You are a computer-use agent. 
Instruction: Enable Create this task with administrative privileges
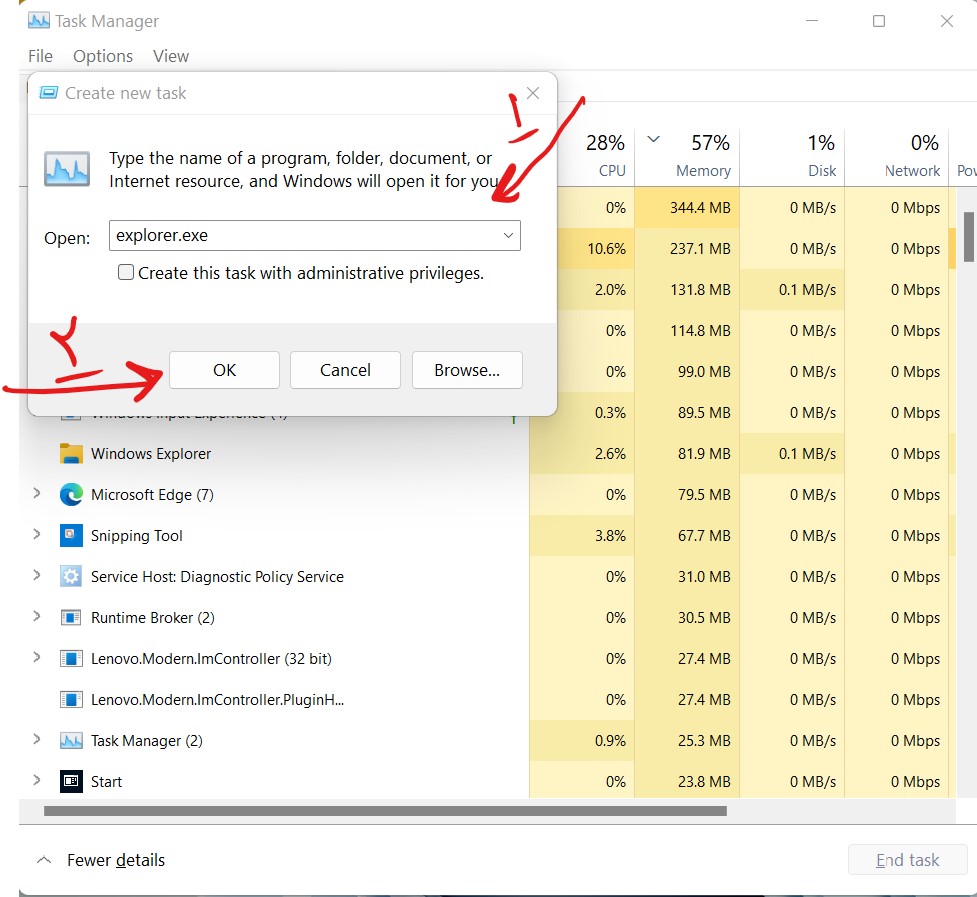coord(126,272)
